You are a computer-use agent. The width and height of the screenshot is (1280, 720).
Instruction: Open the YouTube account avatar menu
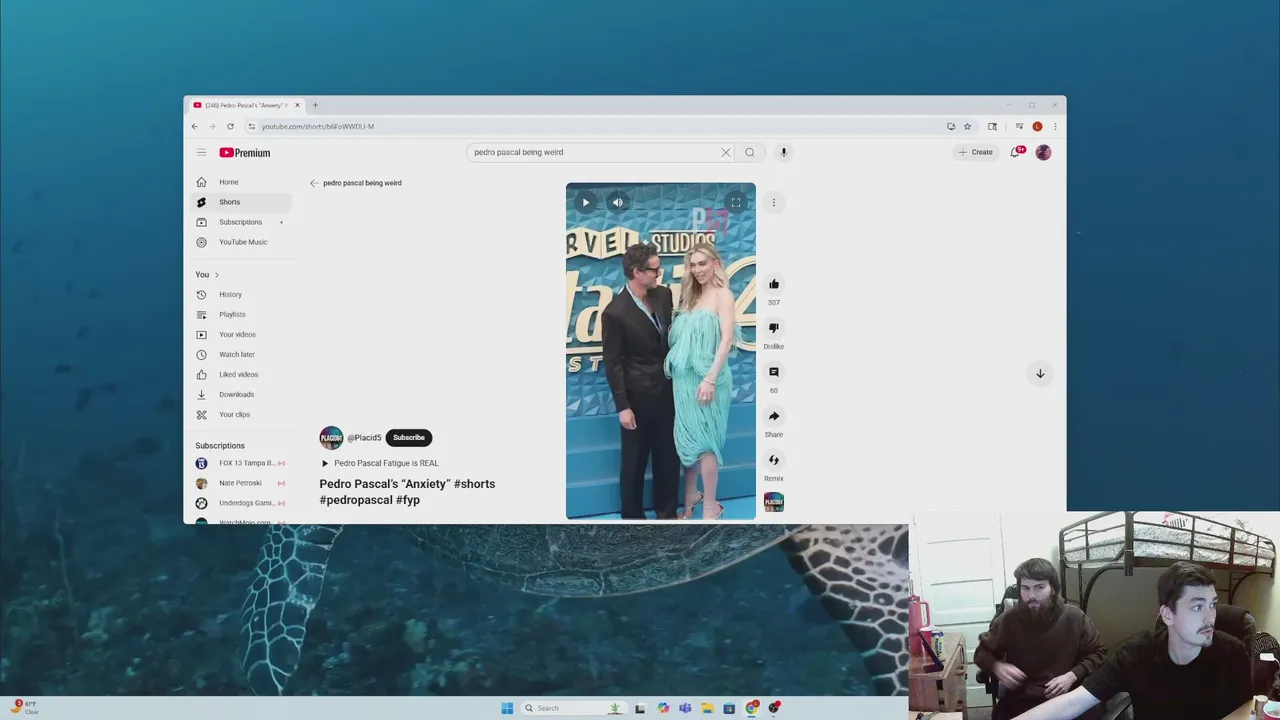pyautogui.click(x=1043, y=152)
